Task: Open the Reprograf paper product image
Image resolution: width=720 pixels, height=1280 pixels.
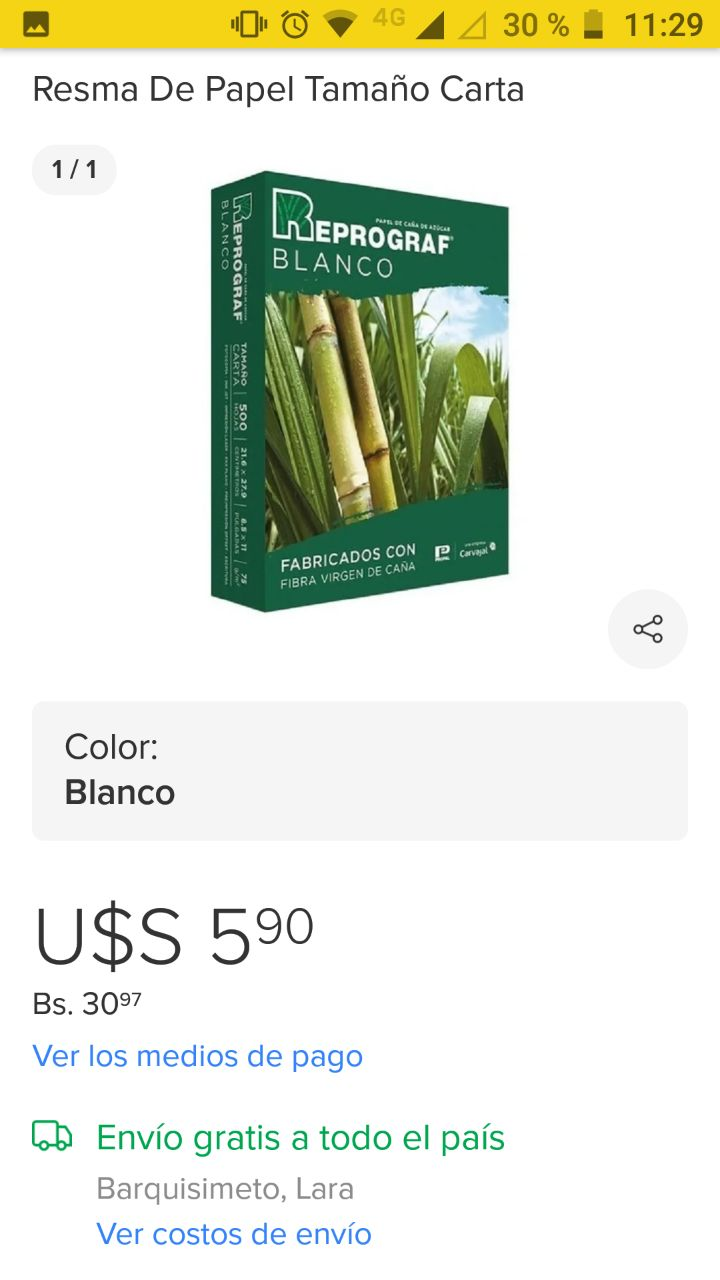Action: click(360, 391)
